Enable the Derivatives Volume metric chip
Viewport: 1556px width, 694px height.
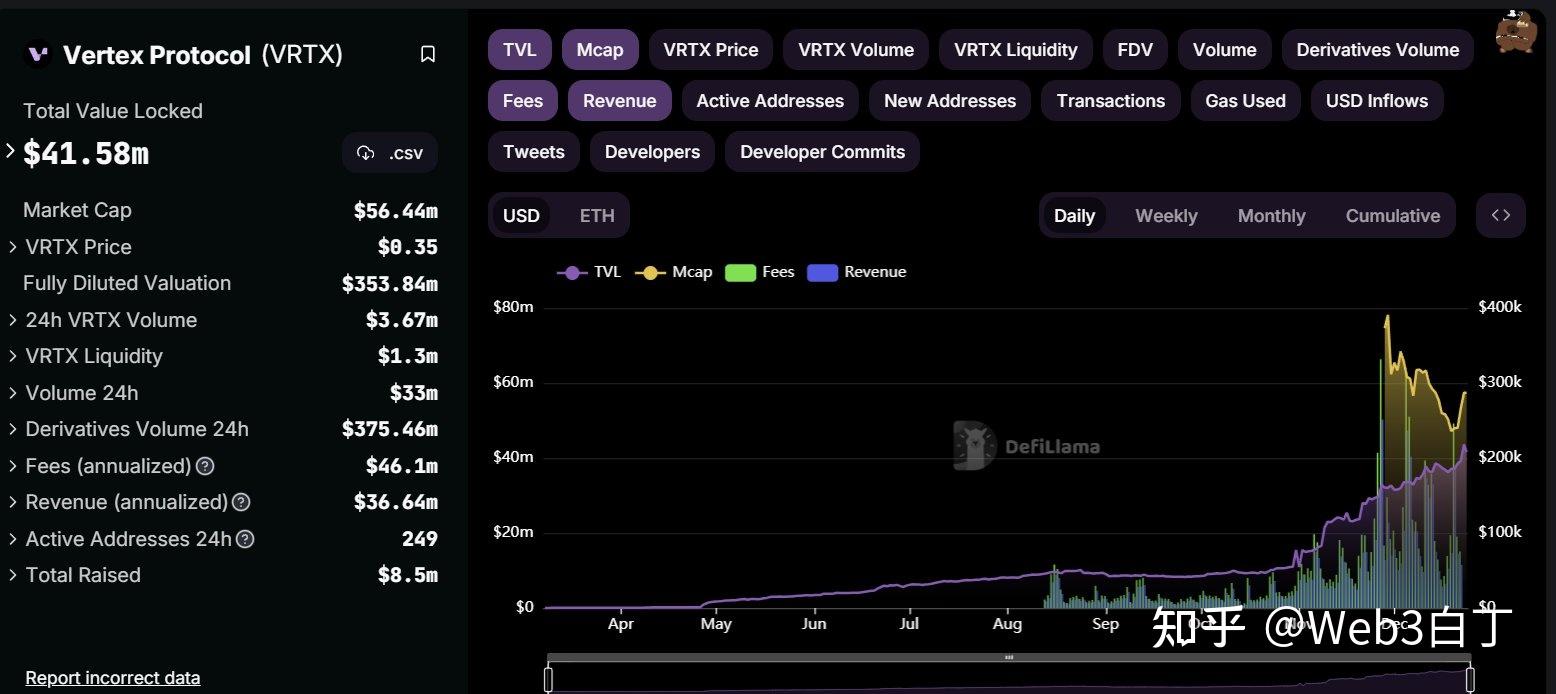[1378, 50]
